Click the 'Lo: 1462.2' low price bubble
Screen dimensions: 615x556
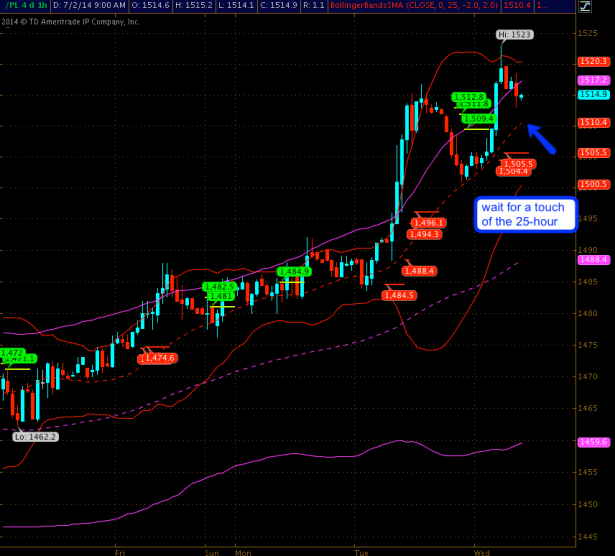click(35, 436)
